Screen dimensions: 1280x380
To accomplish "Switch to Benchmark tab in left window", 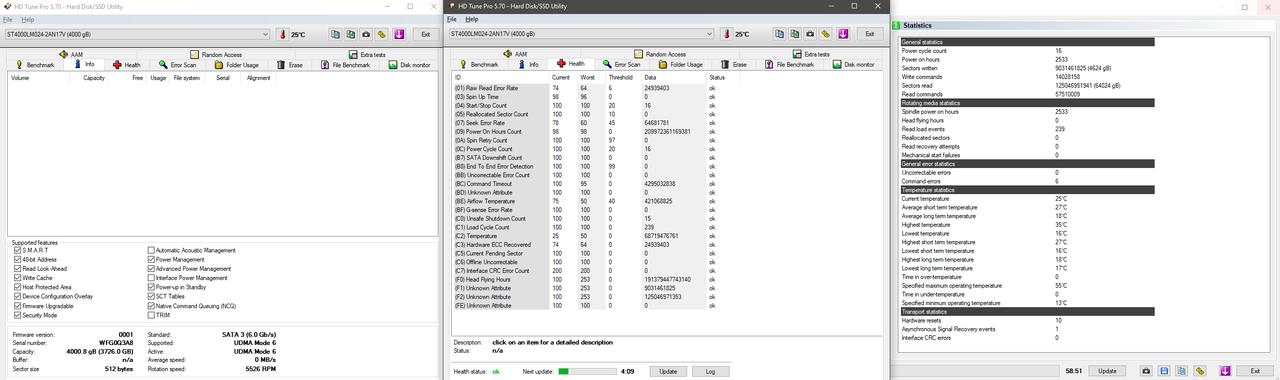I will click(34, 64).
